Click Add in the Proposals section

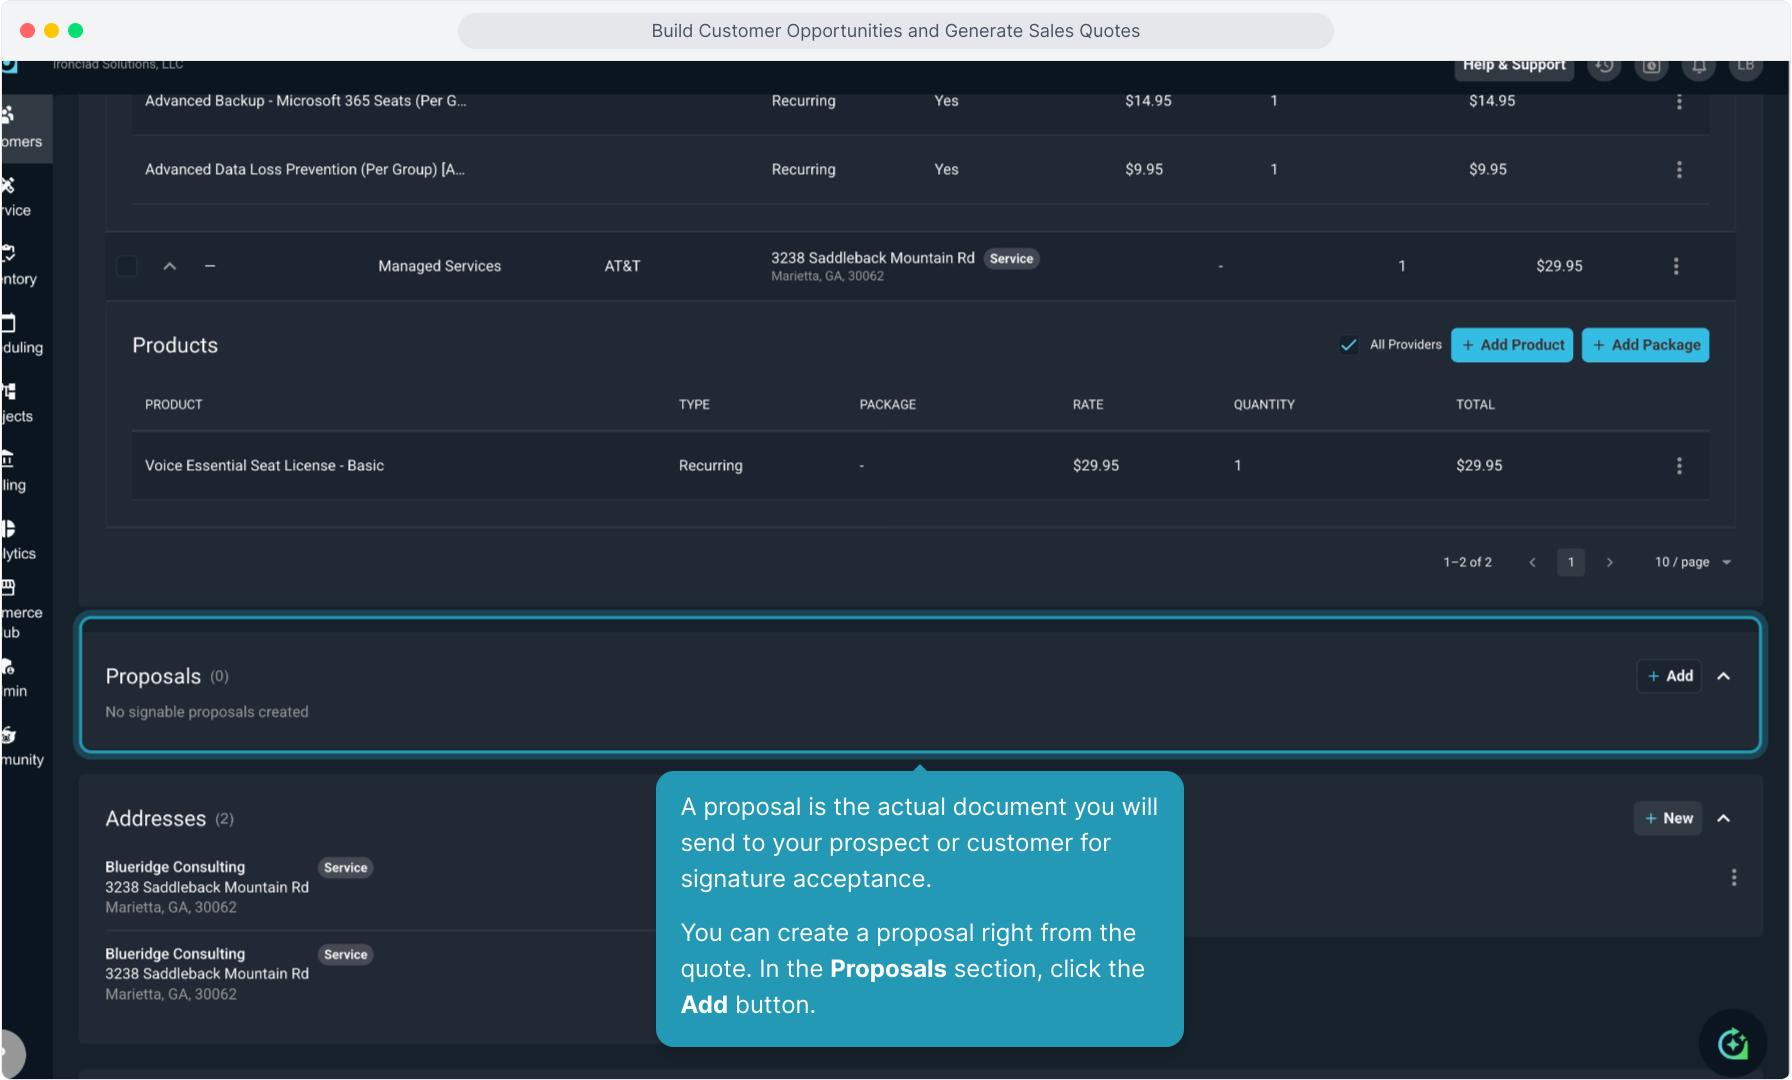[1669, 677]
